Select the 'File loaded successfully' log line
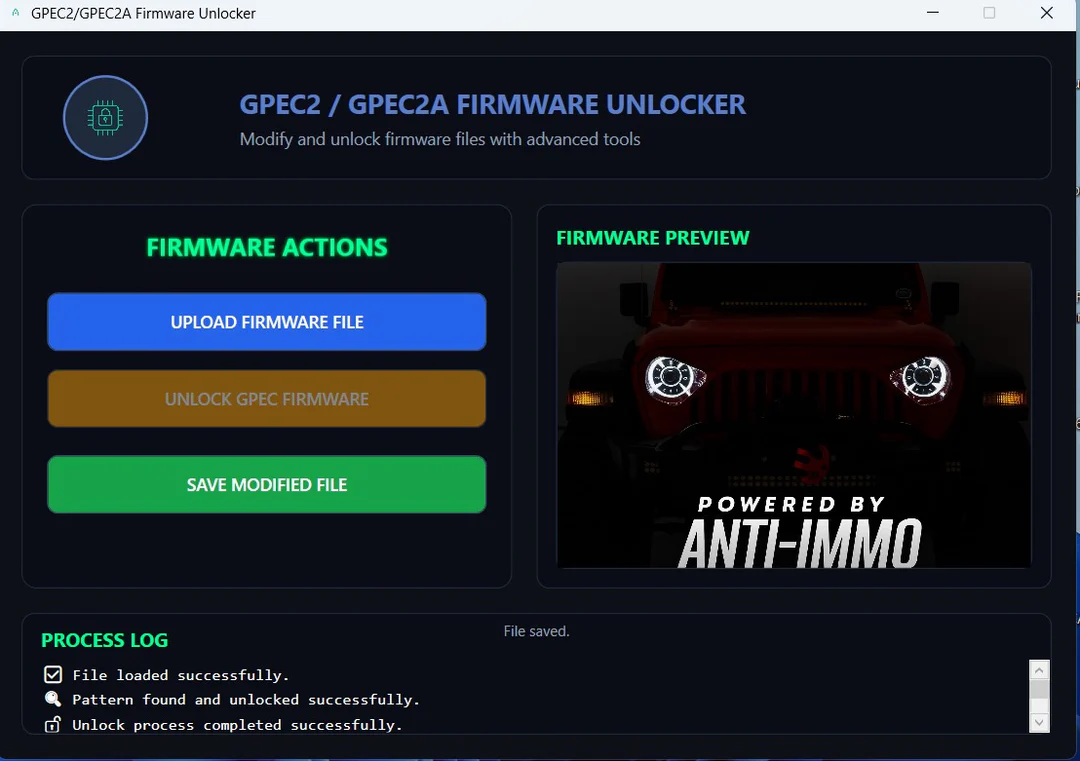The width and height of the screenshot is (1080, 761). click(x=181, y=675)
